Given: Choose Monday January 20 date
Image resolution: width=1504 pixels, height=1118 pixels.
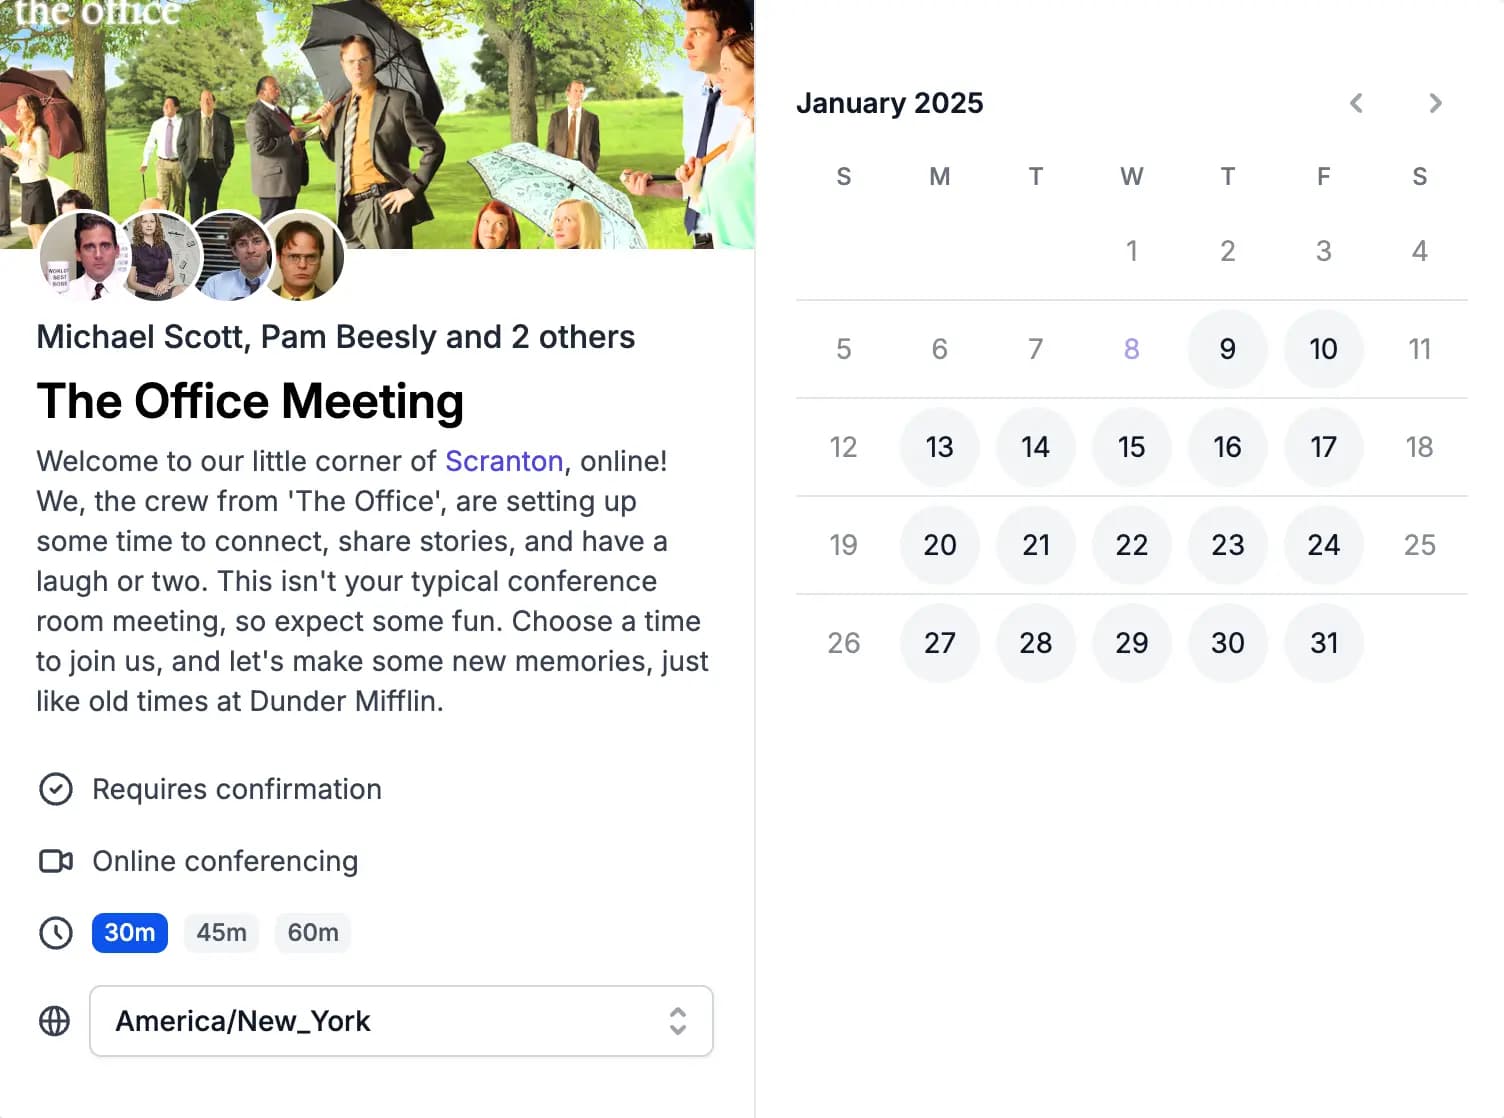Looking at the screenshot, I should click(x=939, y=545).
